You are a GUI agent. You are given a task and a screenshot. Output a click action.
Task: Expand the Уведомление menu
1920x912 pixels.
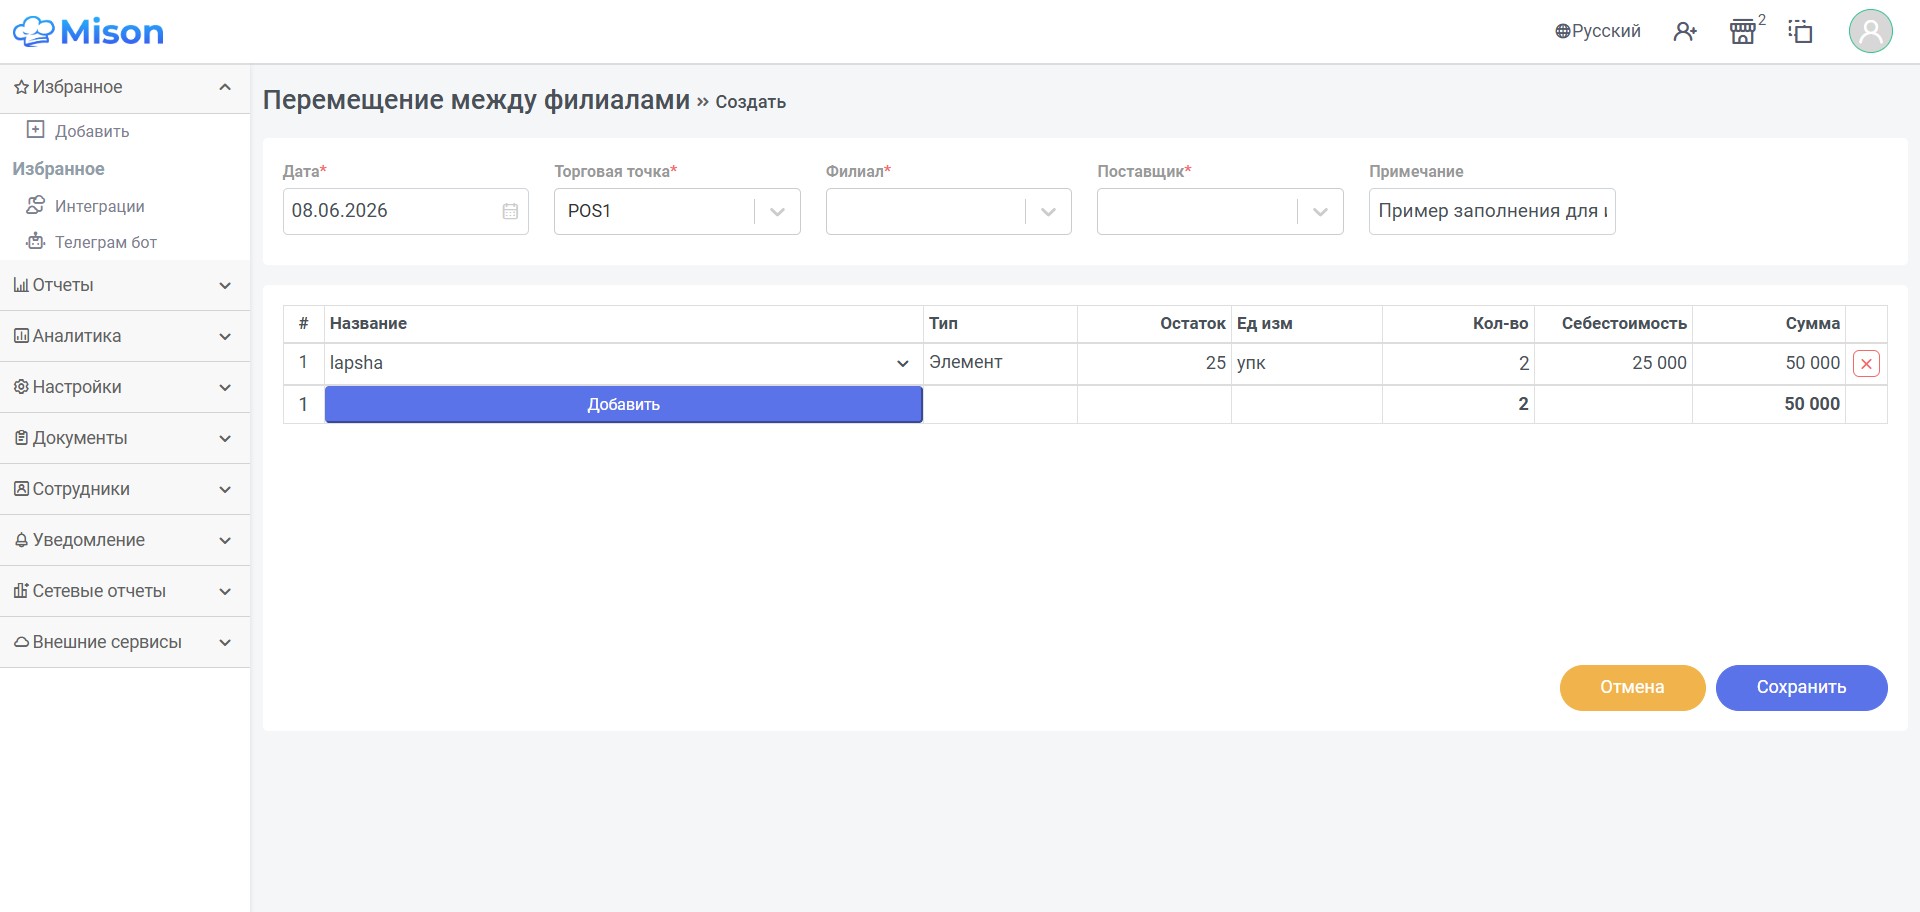[125, 540]
